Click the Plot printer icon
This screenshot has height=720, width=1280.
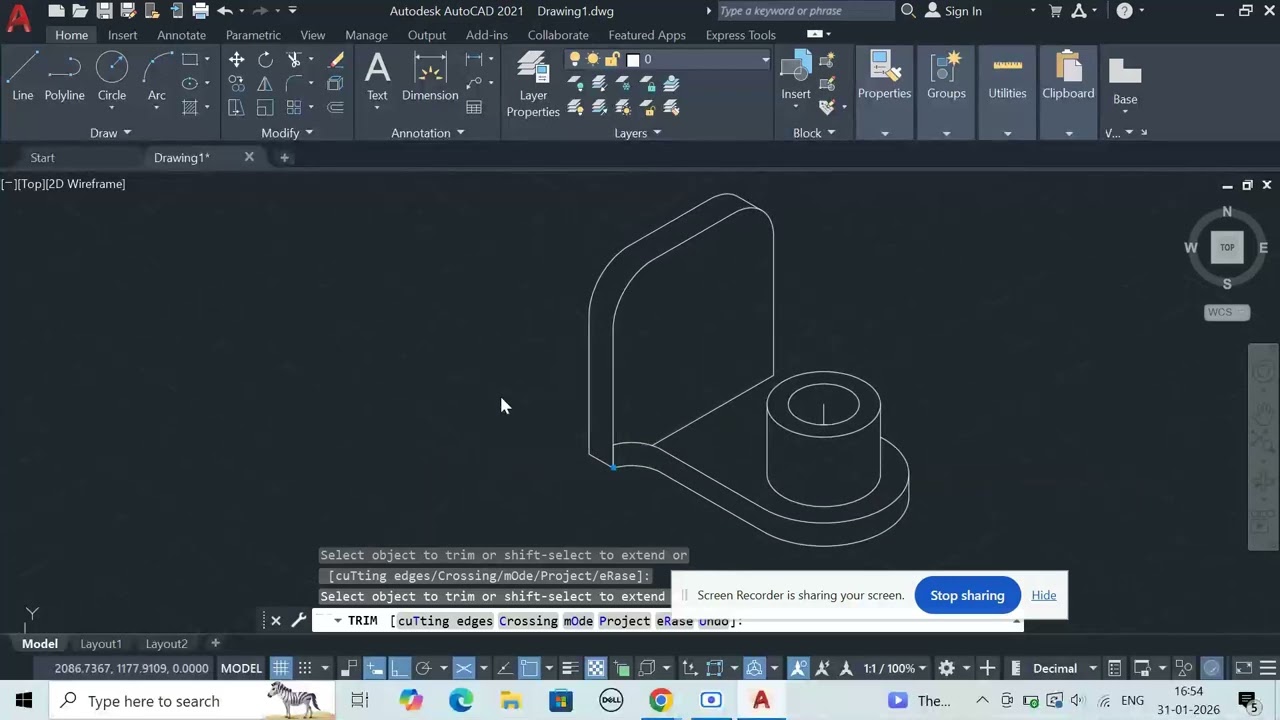(x=200, y=11)
